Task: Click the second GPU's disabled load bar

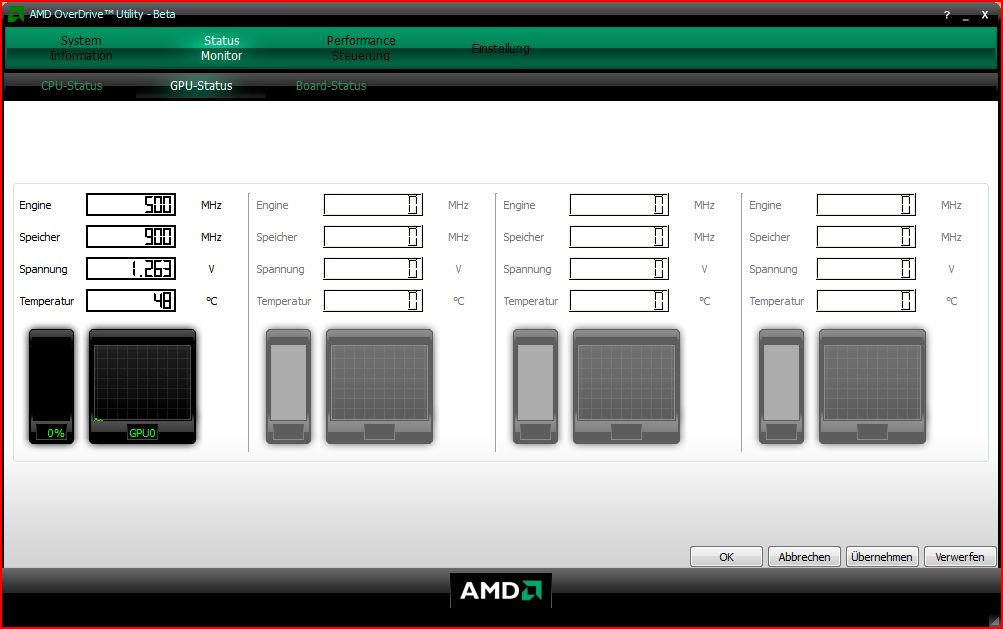Action: pyautogui.click(x=288, y=386)
